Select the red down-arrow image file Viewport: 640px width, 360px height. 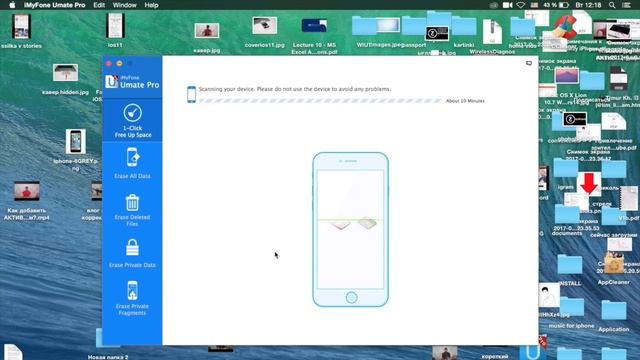(x=589, y=183)
